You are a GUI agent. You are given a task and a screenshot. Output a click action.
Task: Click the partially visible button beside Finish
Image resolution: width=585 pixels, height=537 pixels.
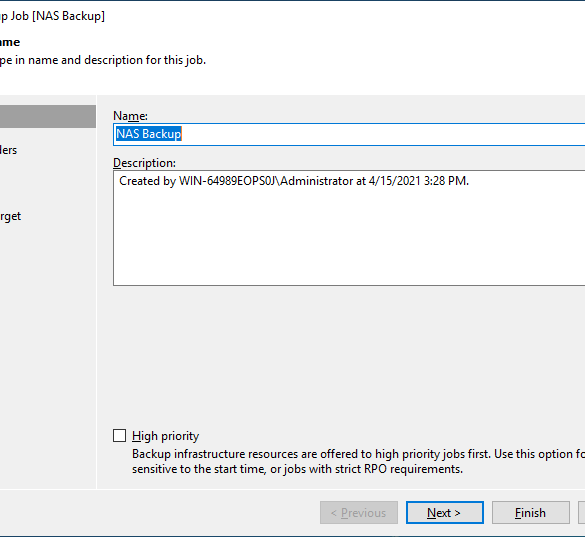(x=582, y=512)
